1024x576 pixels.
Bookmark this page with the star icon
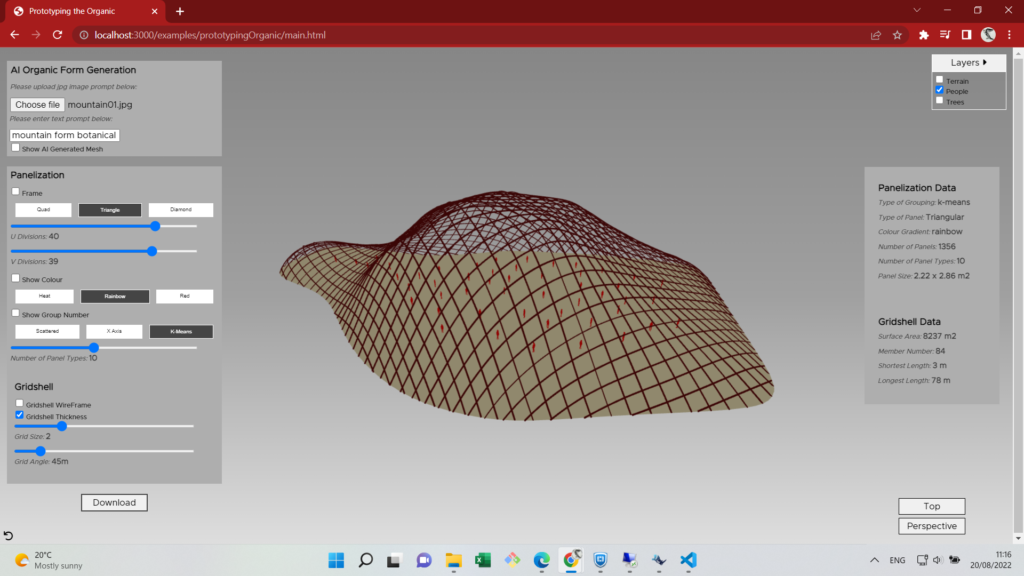point(897,35)
